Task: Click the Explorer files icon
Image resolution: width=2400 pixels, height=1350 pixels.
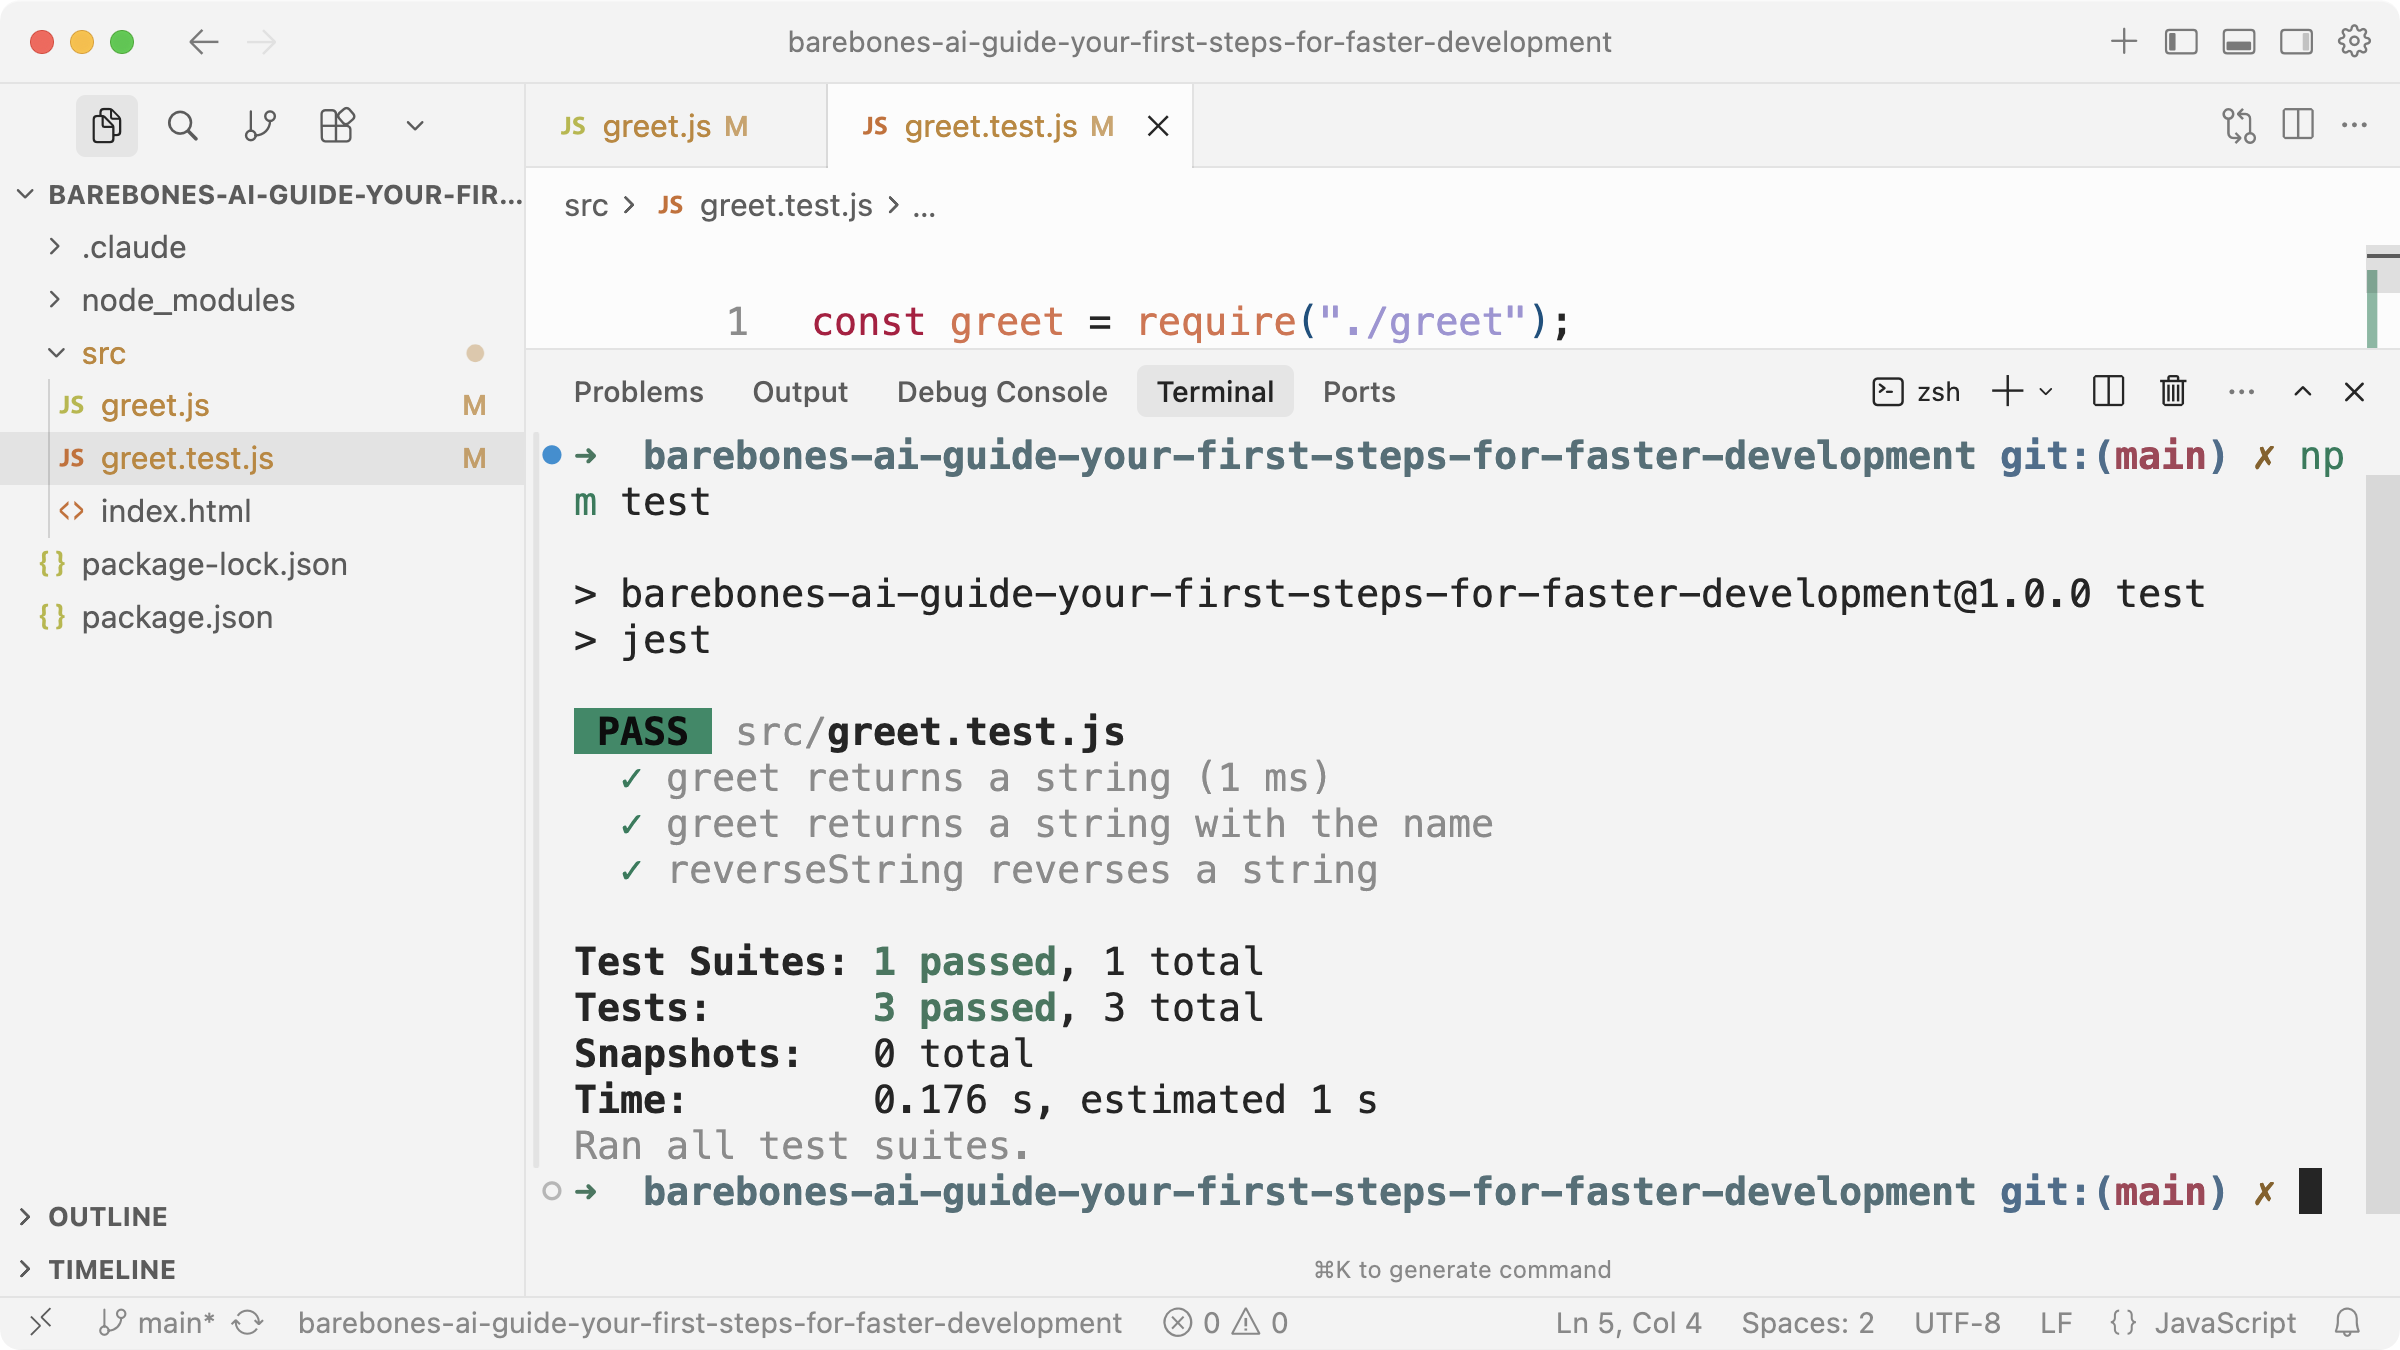Action: click(x=106, y=126)
